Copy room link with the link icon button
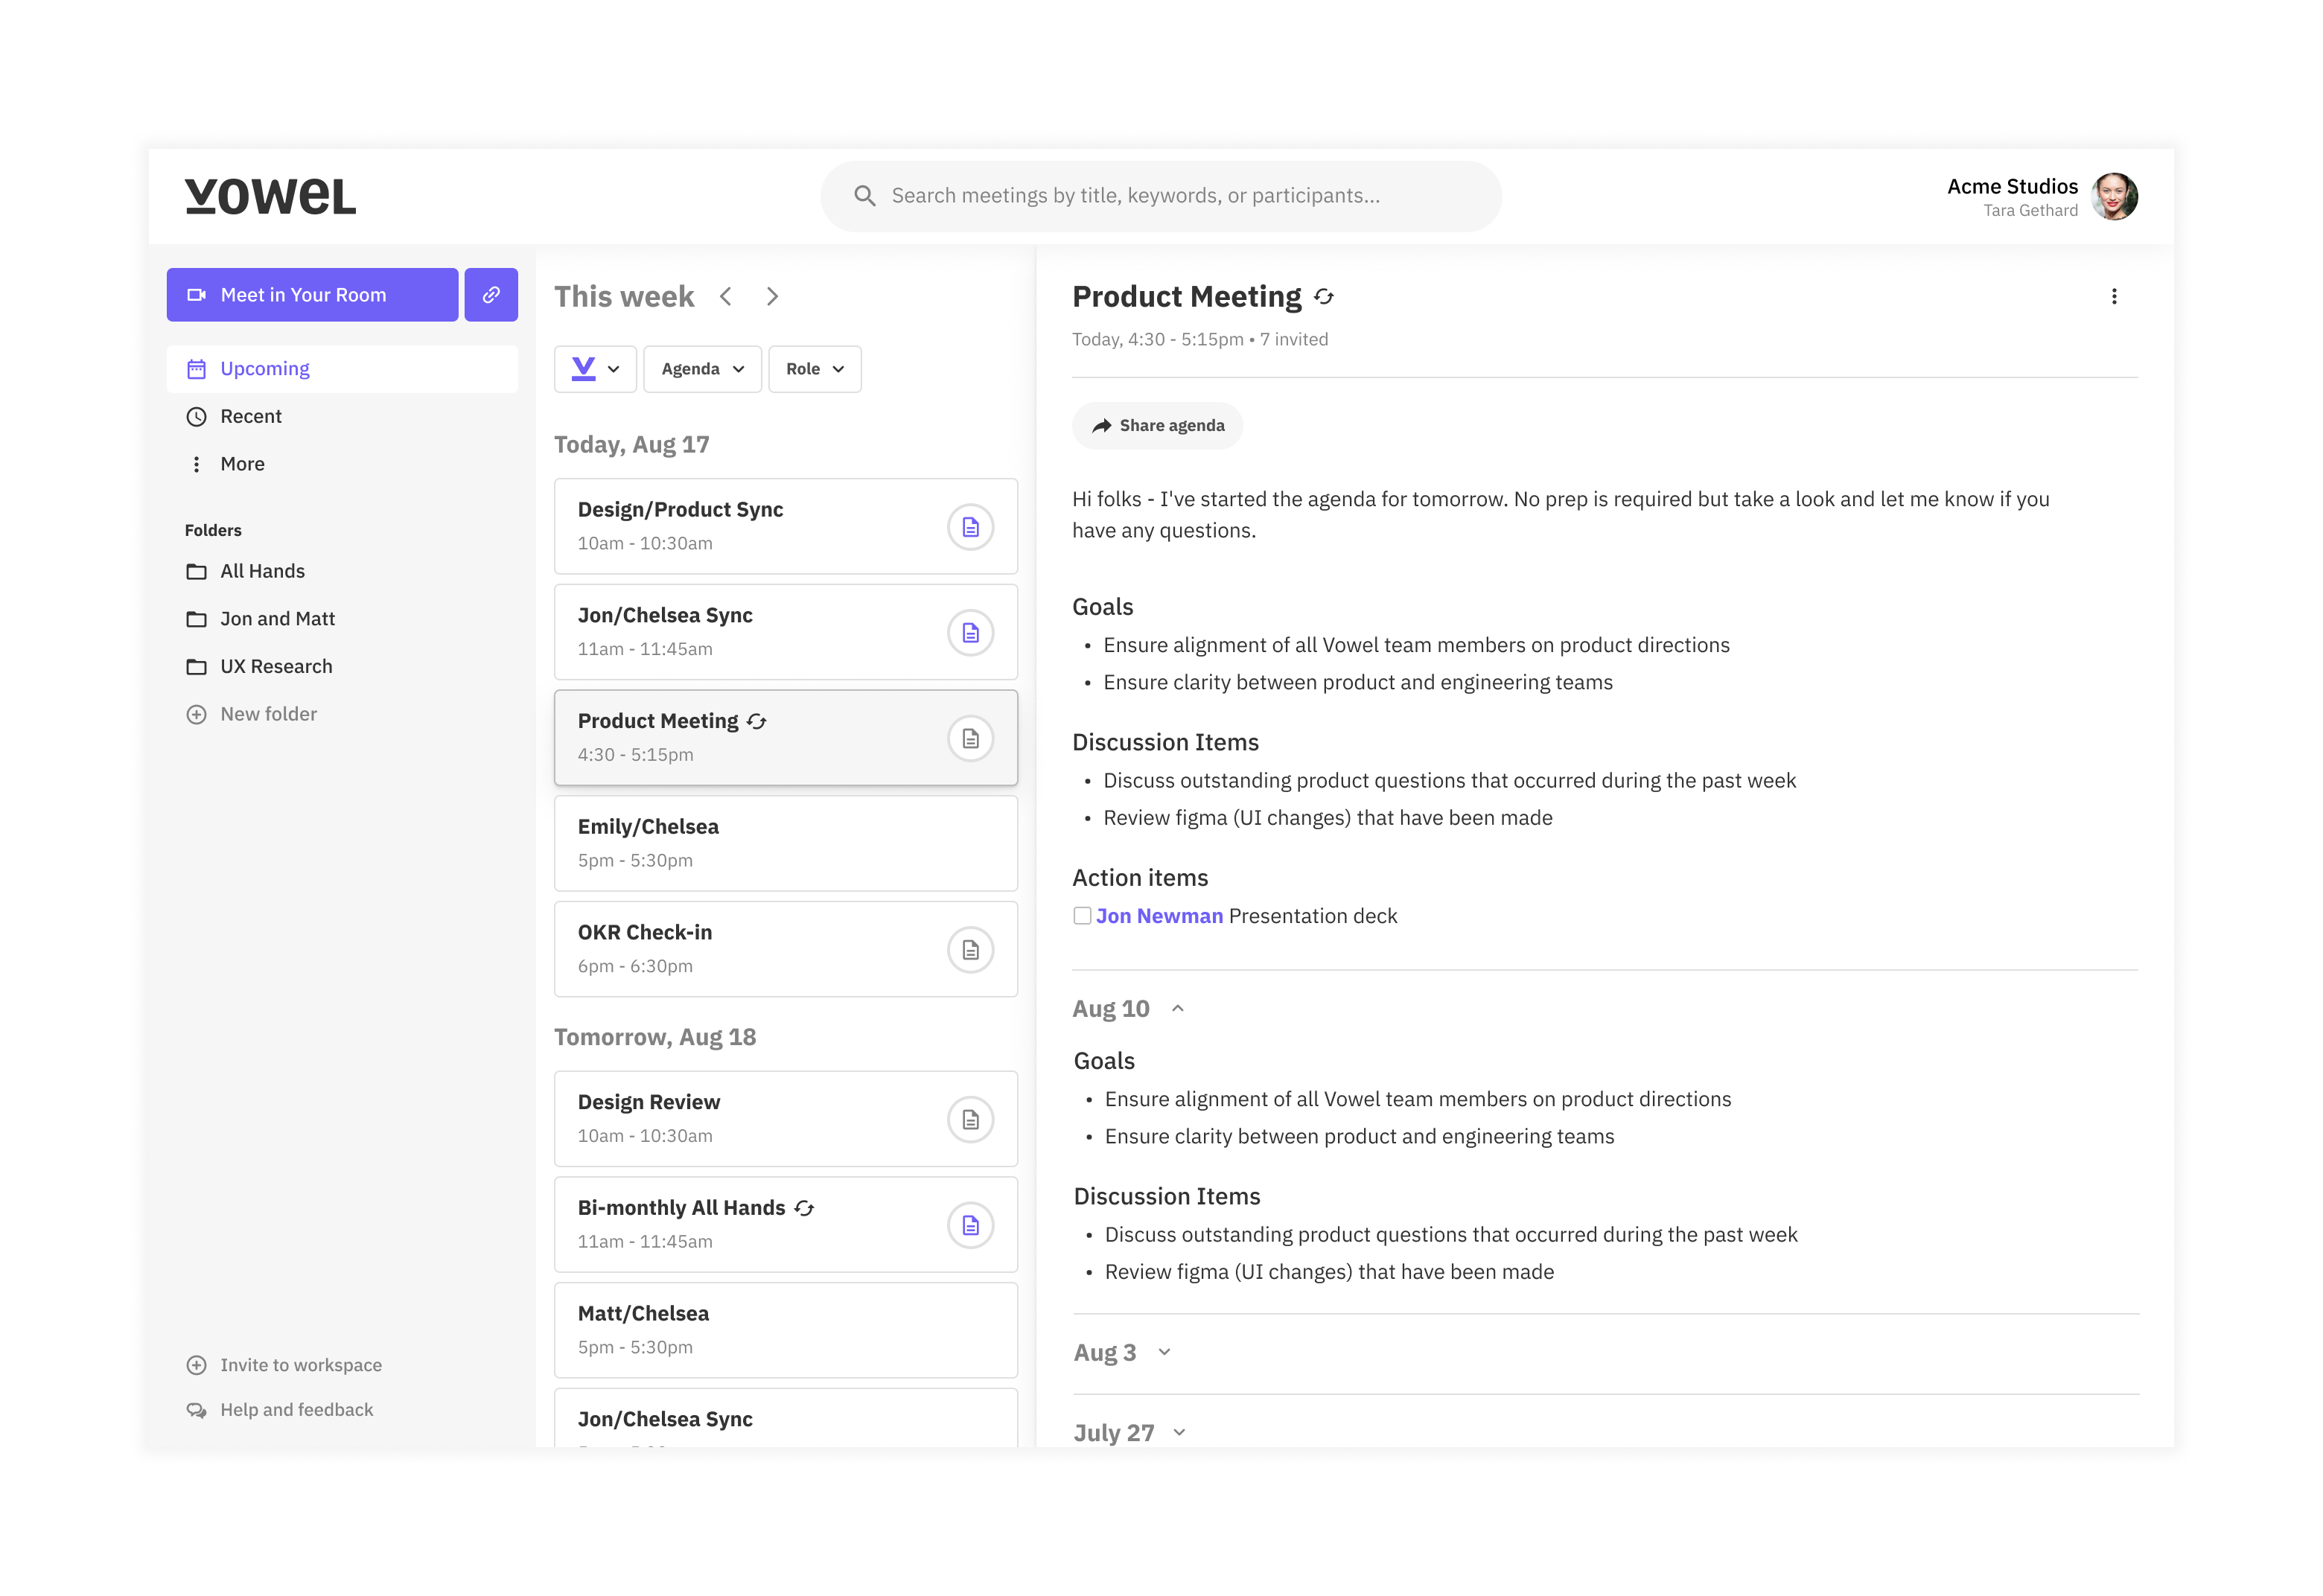Viewport: 2323px width, 1596px height. click(x=491, y=295)
